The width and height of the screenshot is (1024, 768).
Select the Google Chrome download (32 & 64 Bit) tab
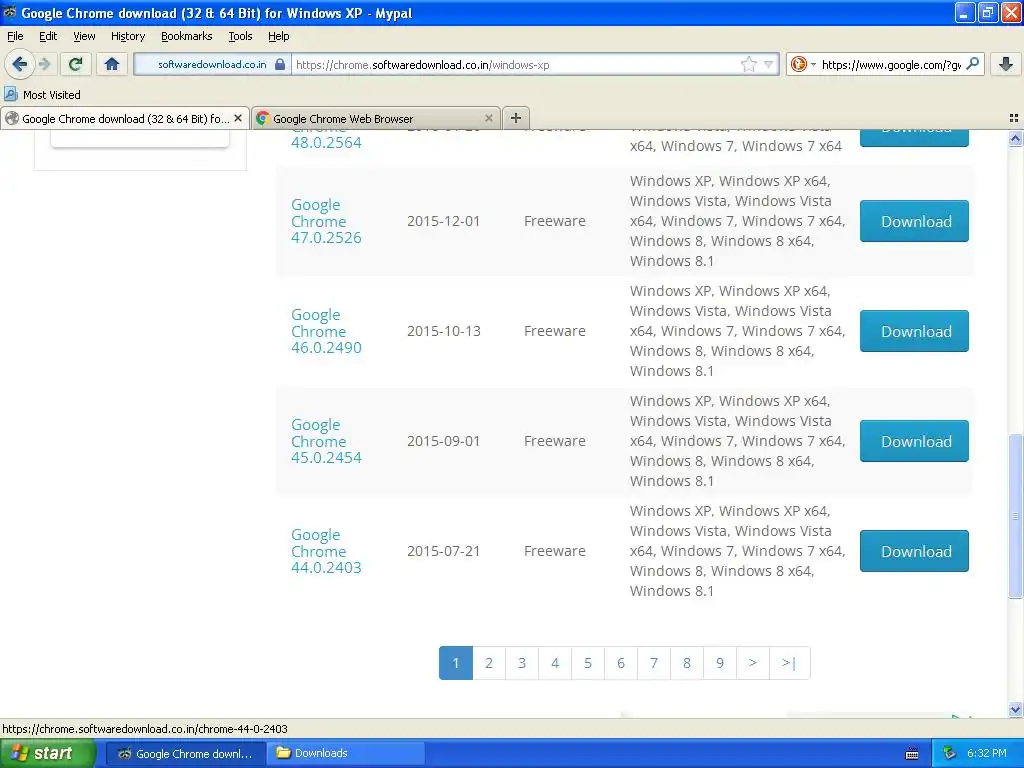pyautogui.click(x=125, y=118)
